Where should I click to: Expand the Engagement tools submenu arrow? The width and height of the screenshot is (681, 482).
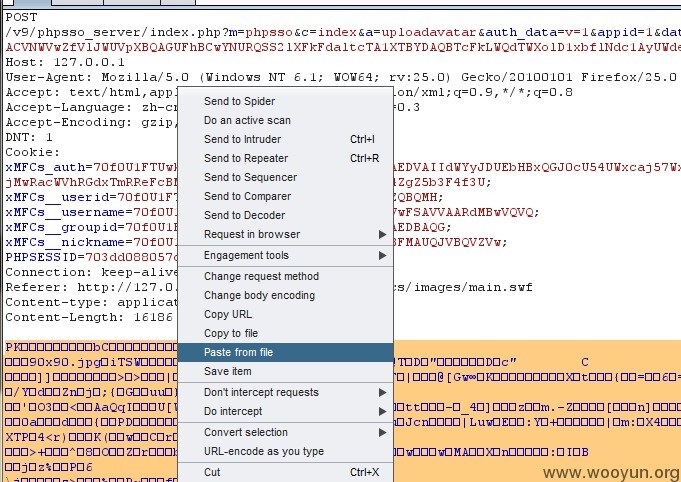pos(382,255)
